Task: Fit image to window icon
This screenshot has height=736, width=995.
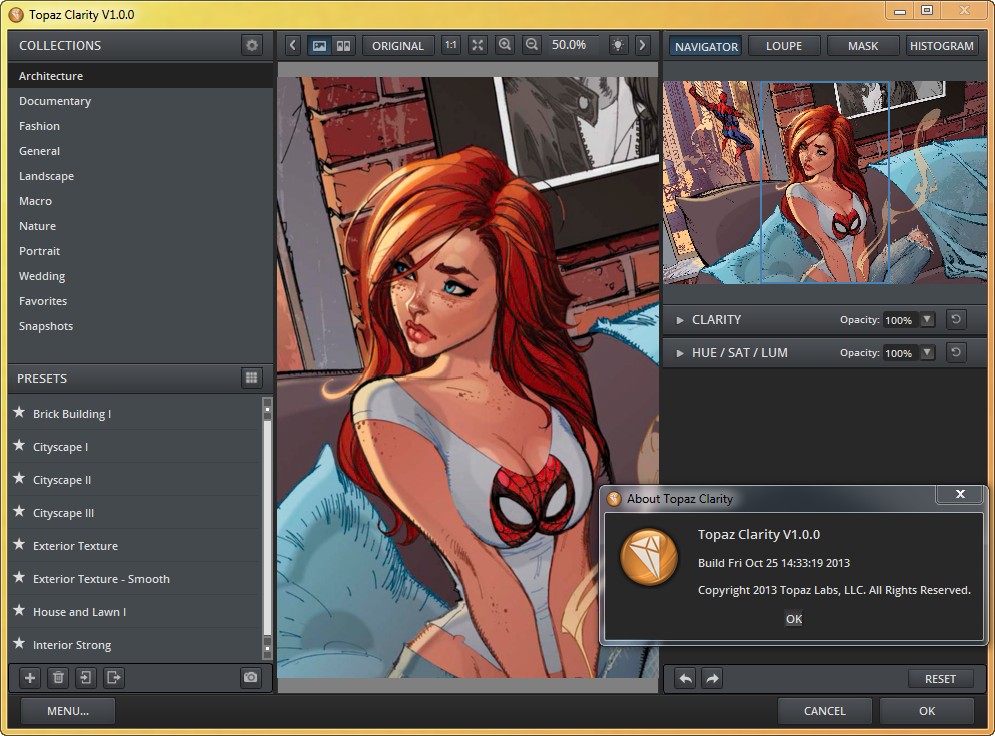Action: coord(477,45)
